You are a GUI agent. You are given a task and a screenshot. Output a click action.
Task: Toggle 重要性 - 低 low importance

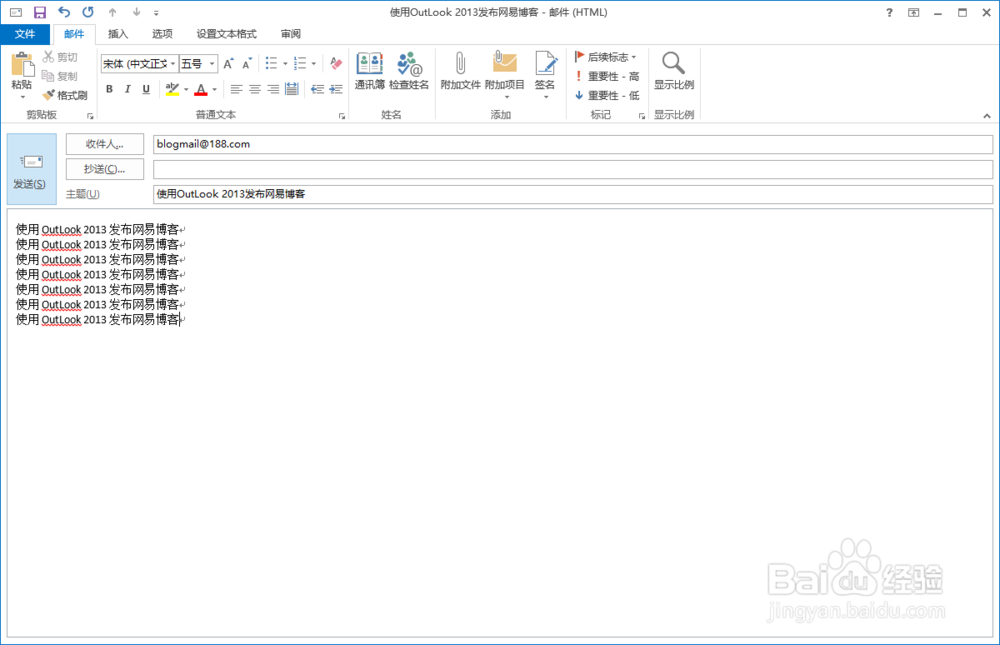[607, 95]
